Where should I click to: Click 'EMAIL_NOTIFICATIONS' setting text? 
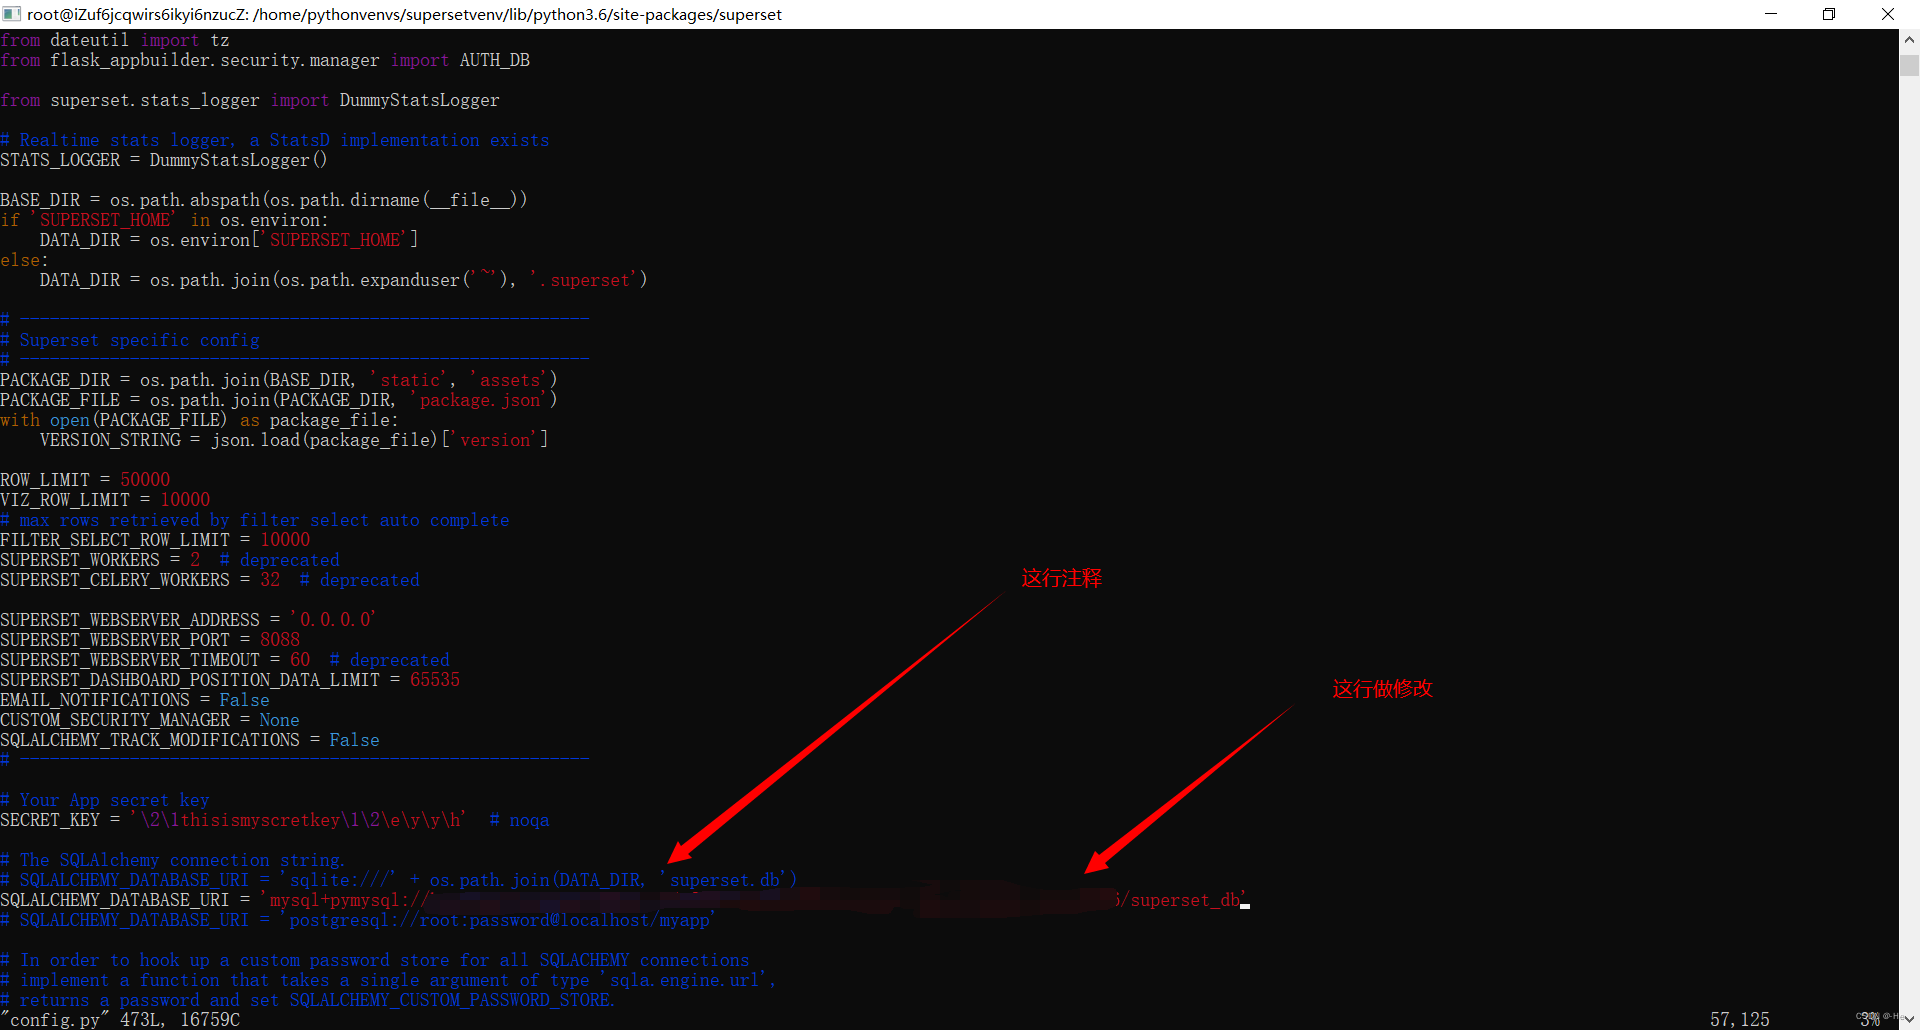click(x=95, y=700)
